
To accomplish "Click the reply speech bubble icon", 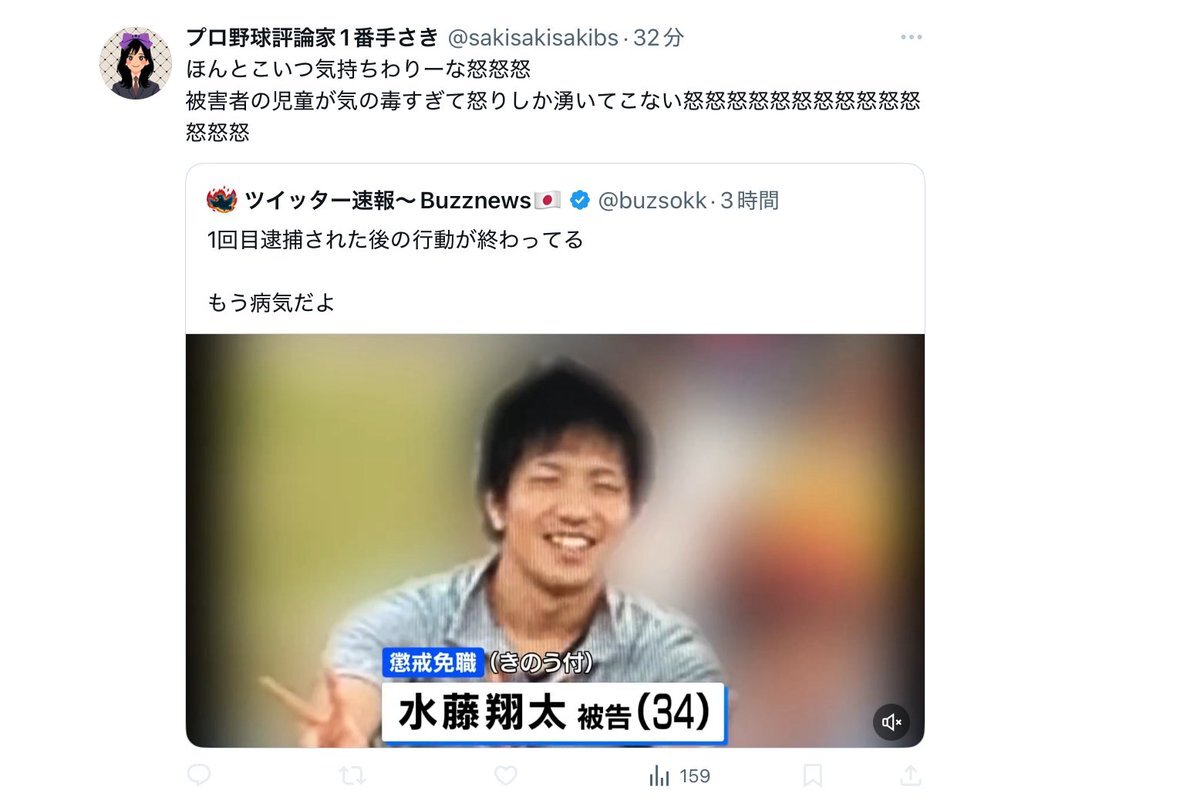I will tap(199, 776).
